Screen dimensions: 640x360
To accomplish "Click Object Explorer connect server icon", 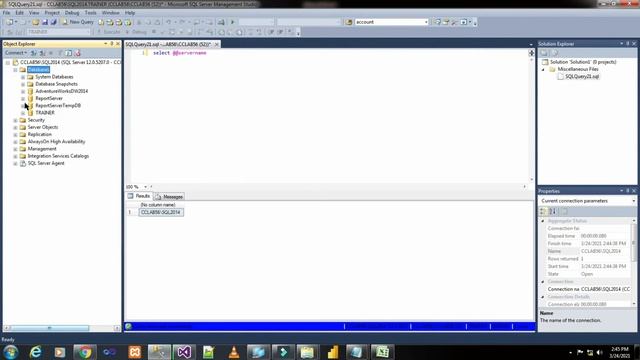I will tap(34, 53).
